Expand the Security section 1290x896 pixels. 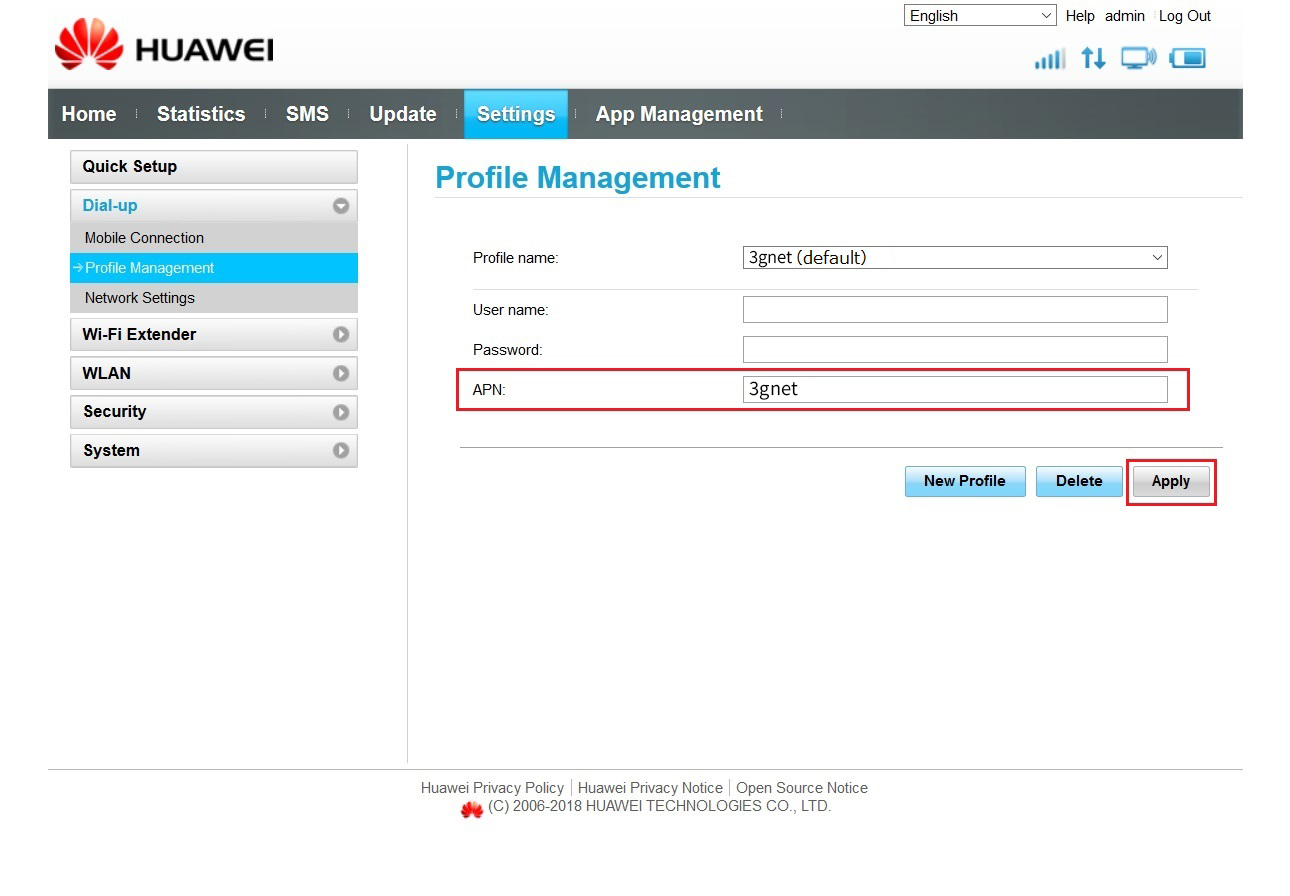tap(213, 411)
